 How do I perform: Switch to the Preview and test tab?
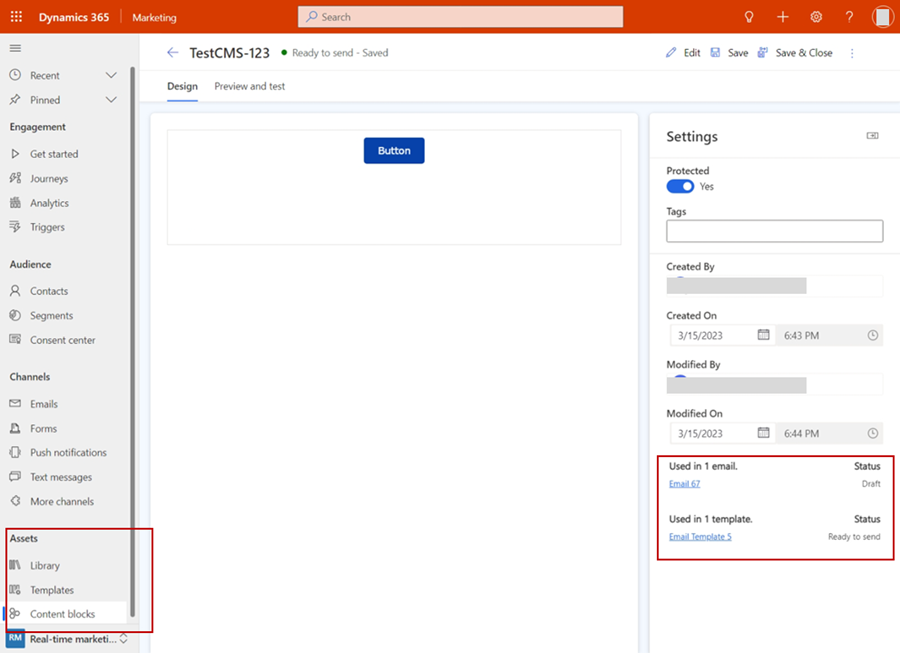click(x=249, y=86)
